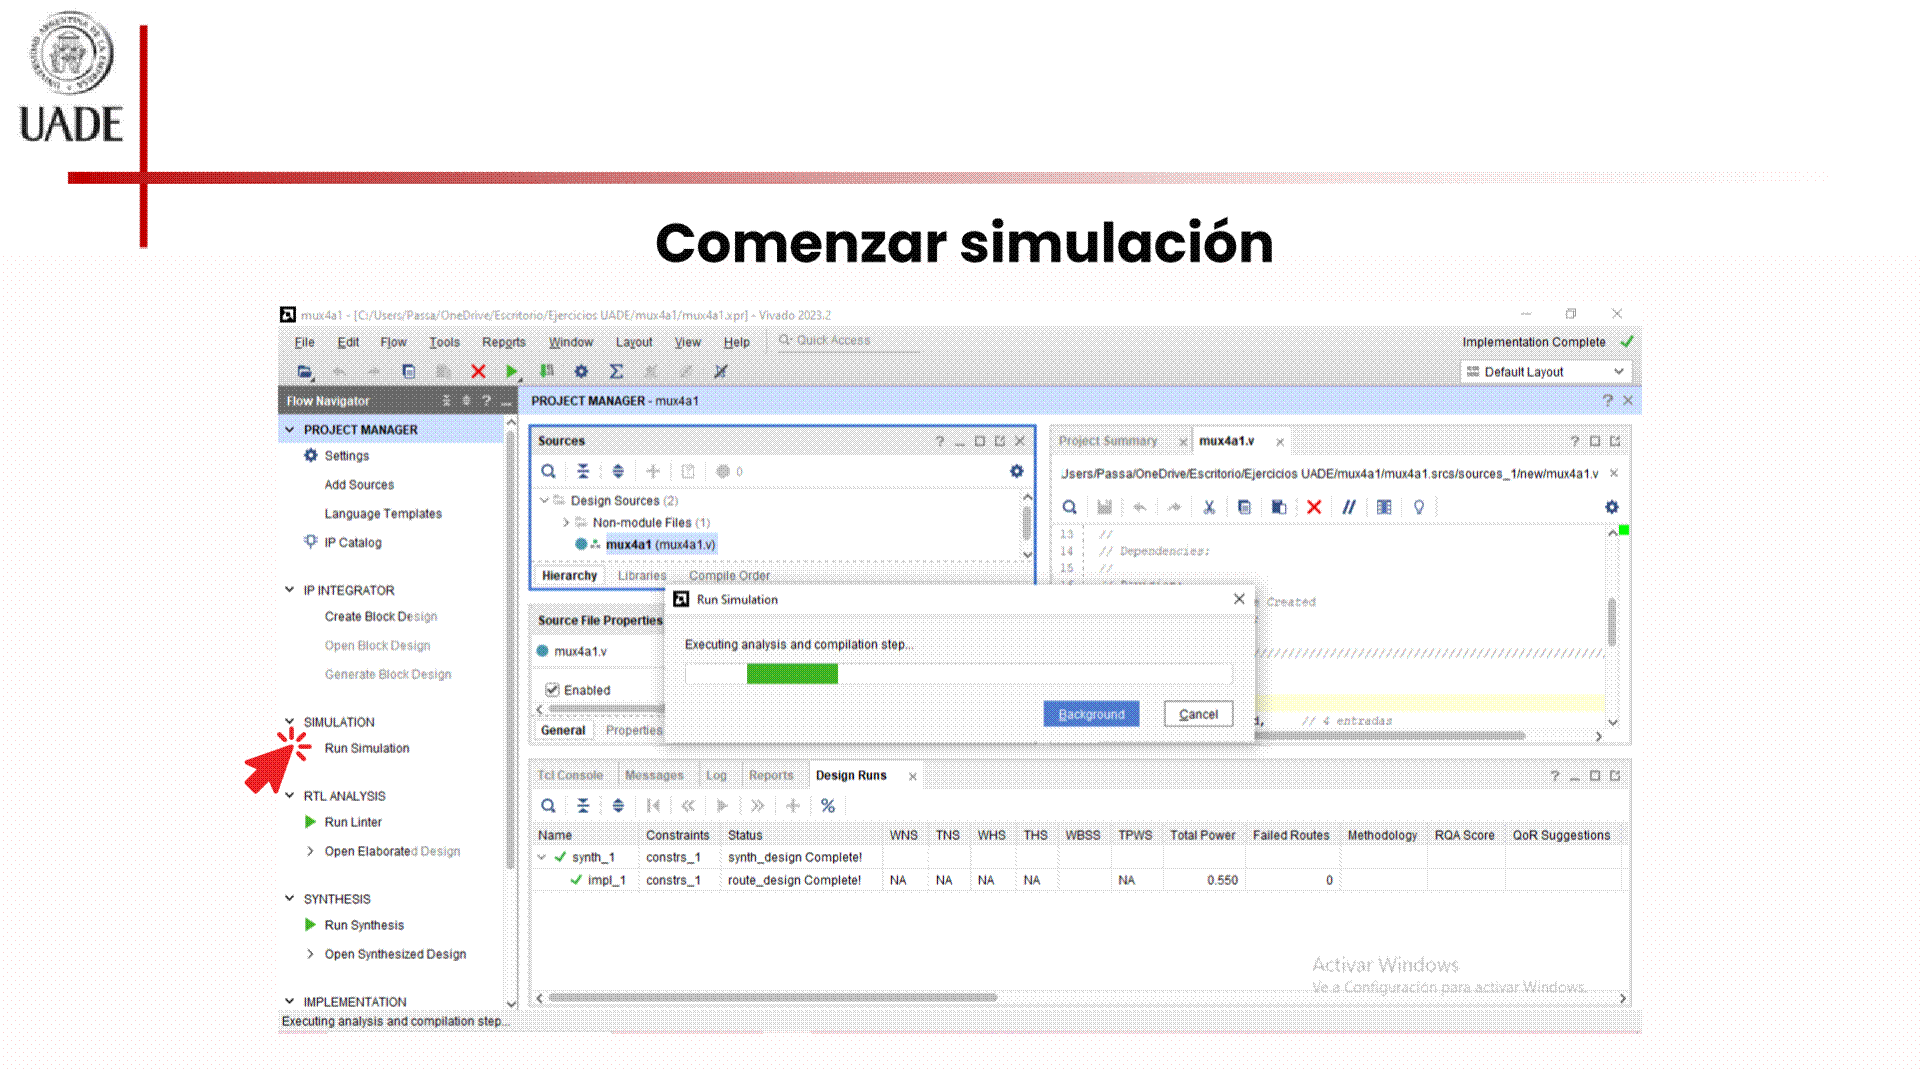Click the Cancel button in dialog
1920x1080 pixels.
pyautogui.click(x=1198, y=714)
